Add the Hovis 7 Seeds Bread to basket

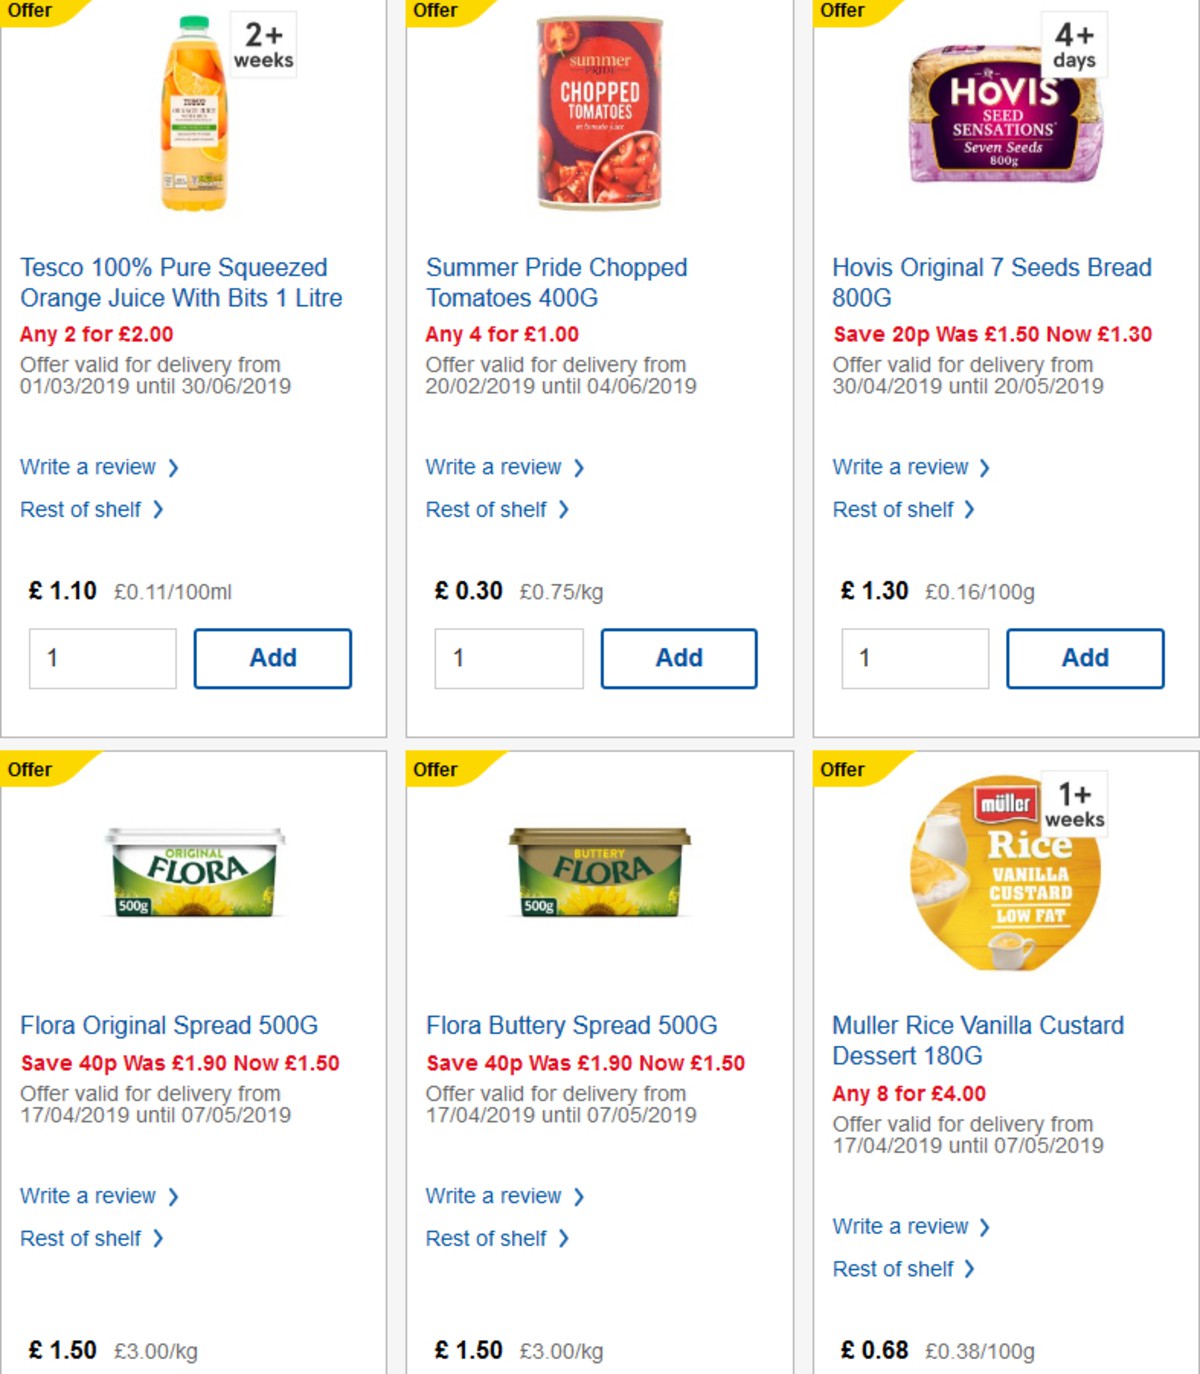coord(1085,658)
